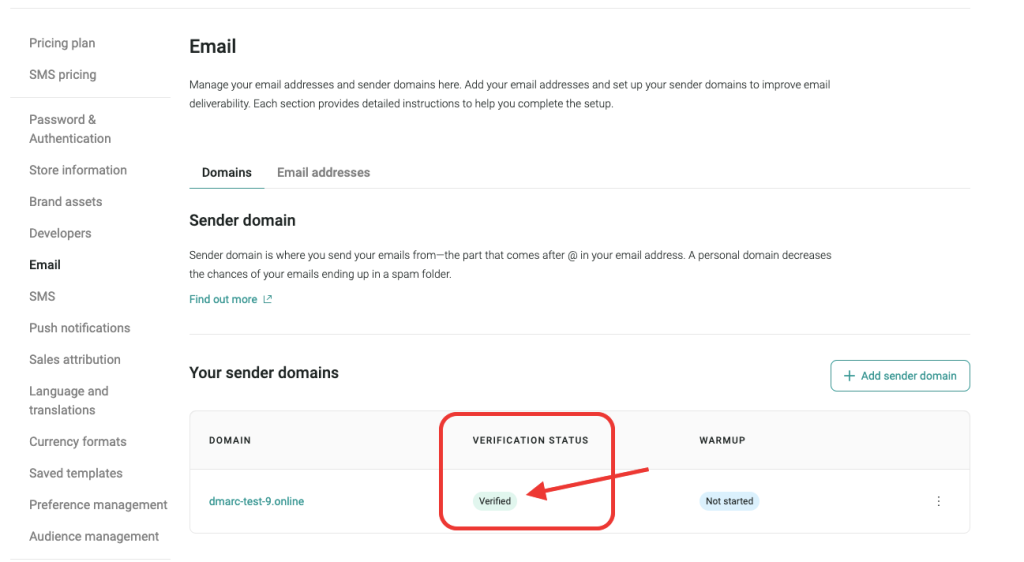This screenshot has width=1024, height=562.
Task: Open Password & Authentication settings
Action: pyautogui.click(x=70, y=129)
